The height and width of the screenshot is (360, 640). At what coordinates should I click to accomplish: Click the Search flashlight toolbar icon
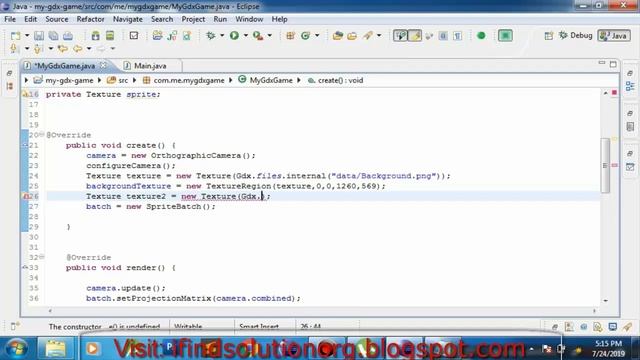point(367,36)
